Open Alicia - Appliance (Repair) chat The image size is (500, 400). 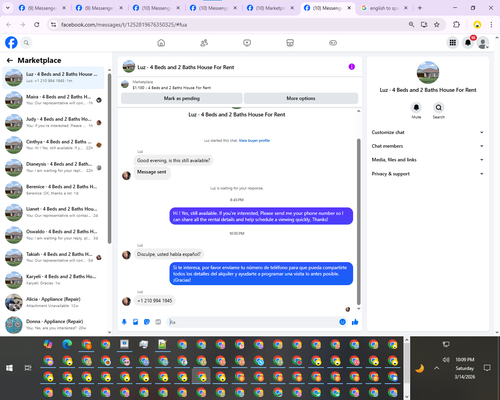53,302
